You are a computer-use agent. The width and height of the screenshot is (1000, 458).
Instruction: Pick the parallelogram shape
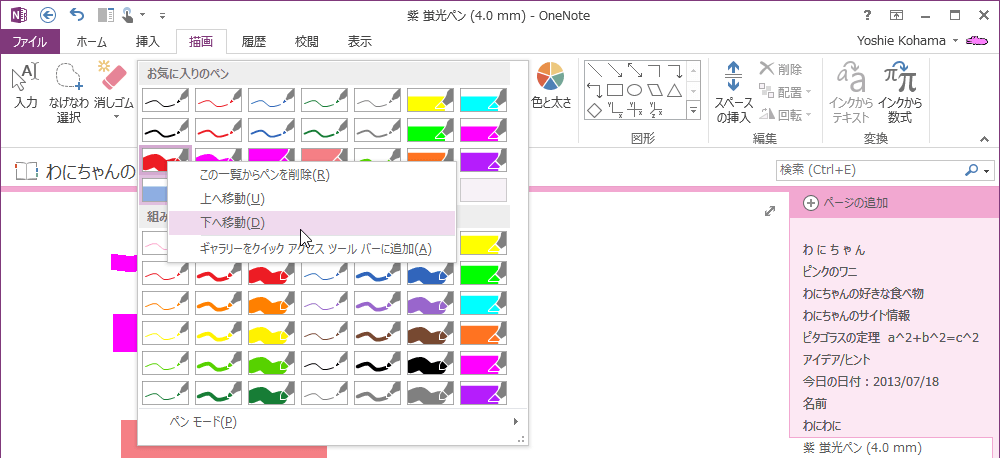coord(654,89)
